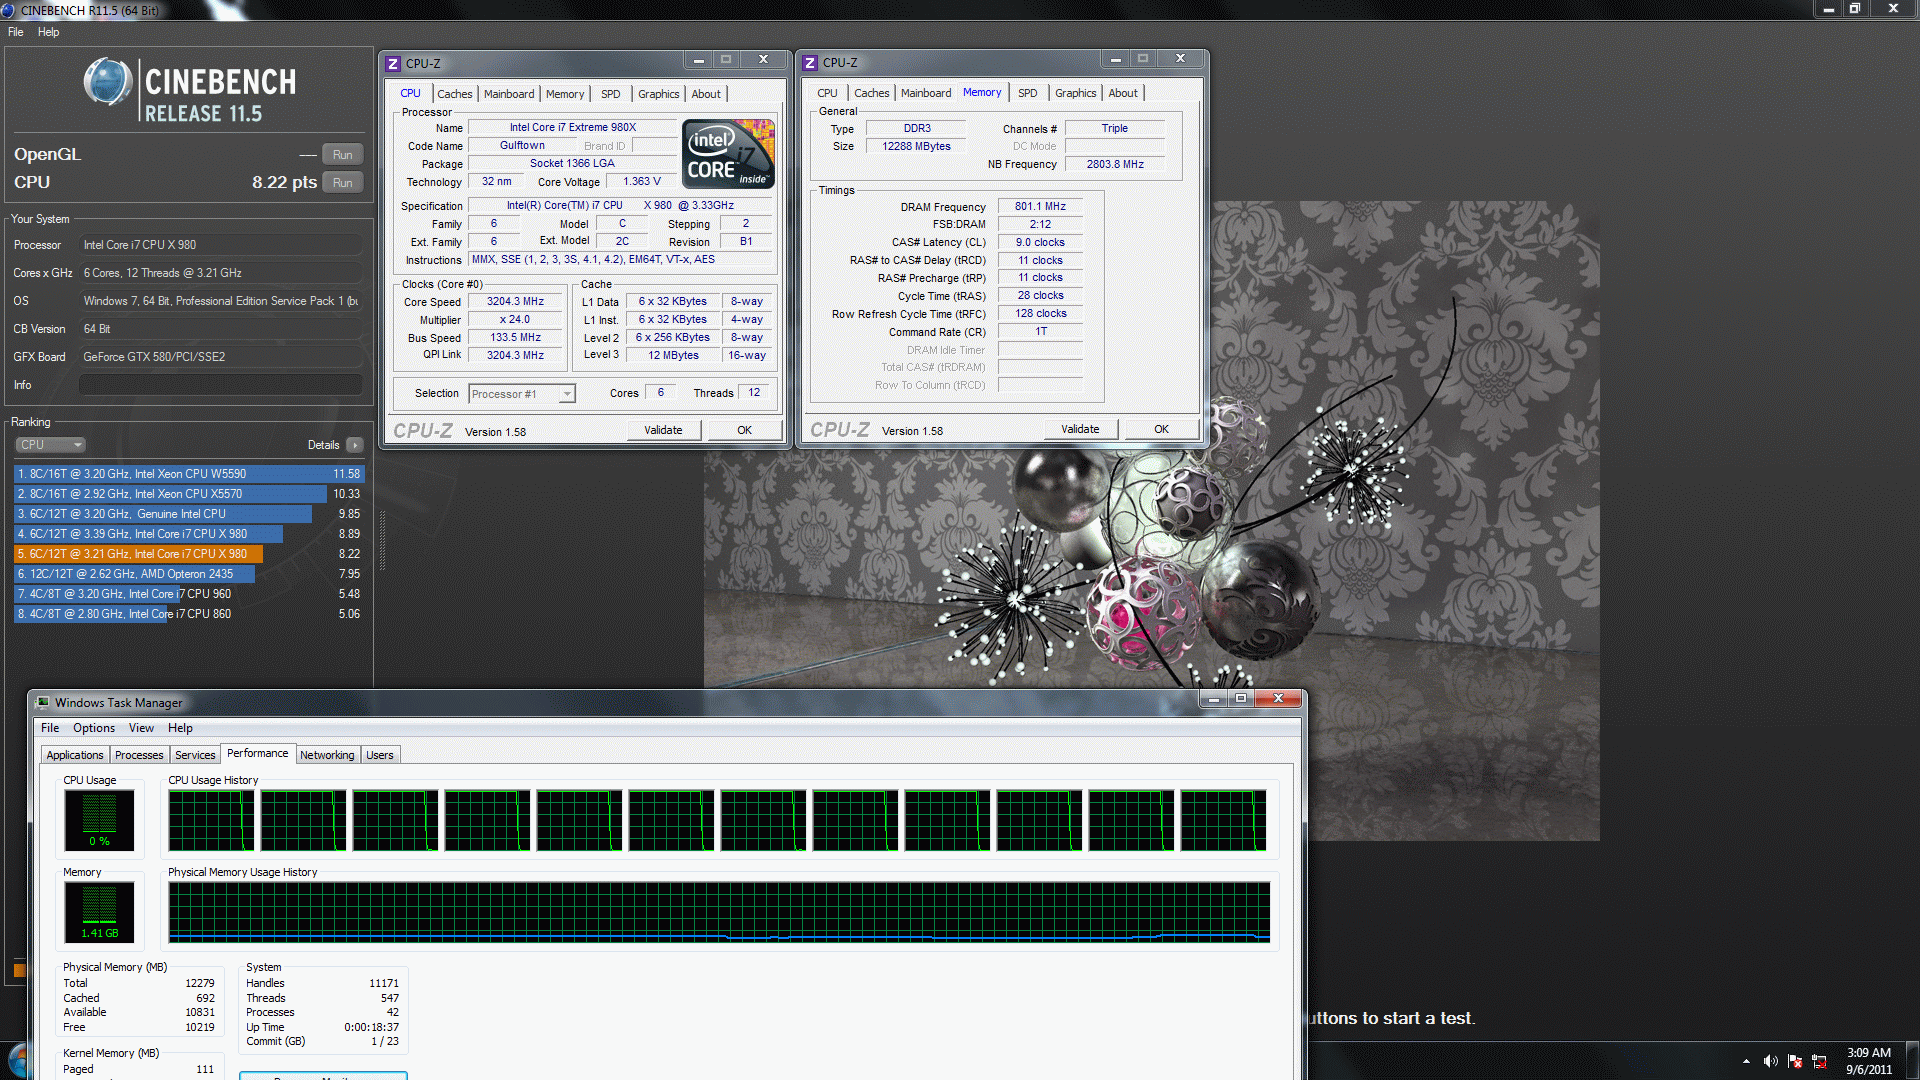Select ranking entry Genuine Intel CPU
This screenshot has width=1920, height=1080.
pyautogui.click(x=189, y=514)
